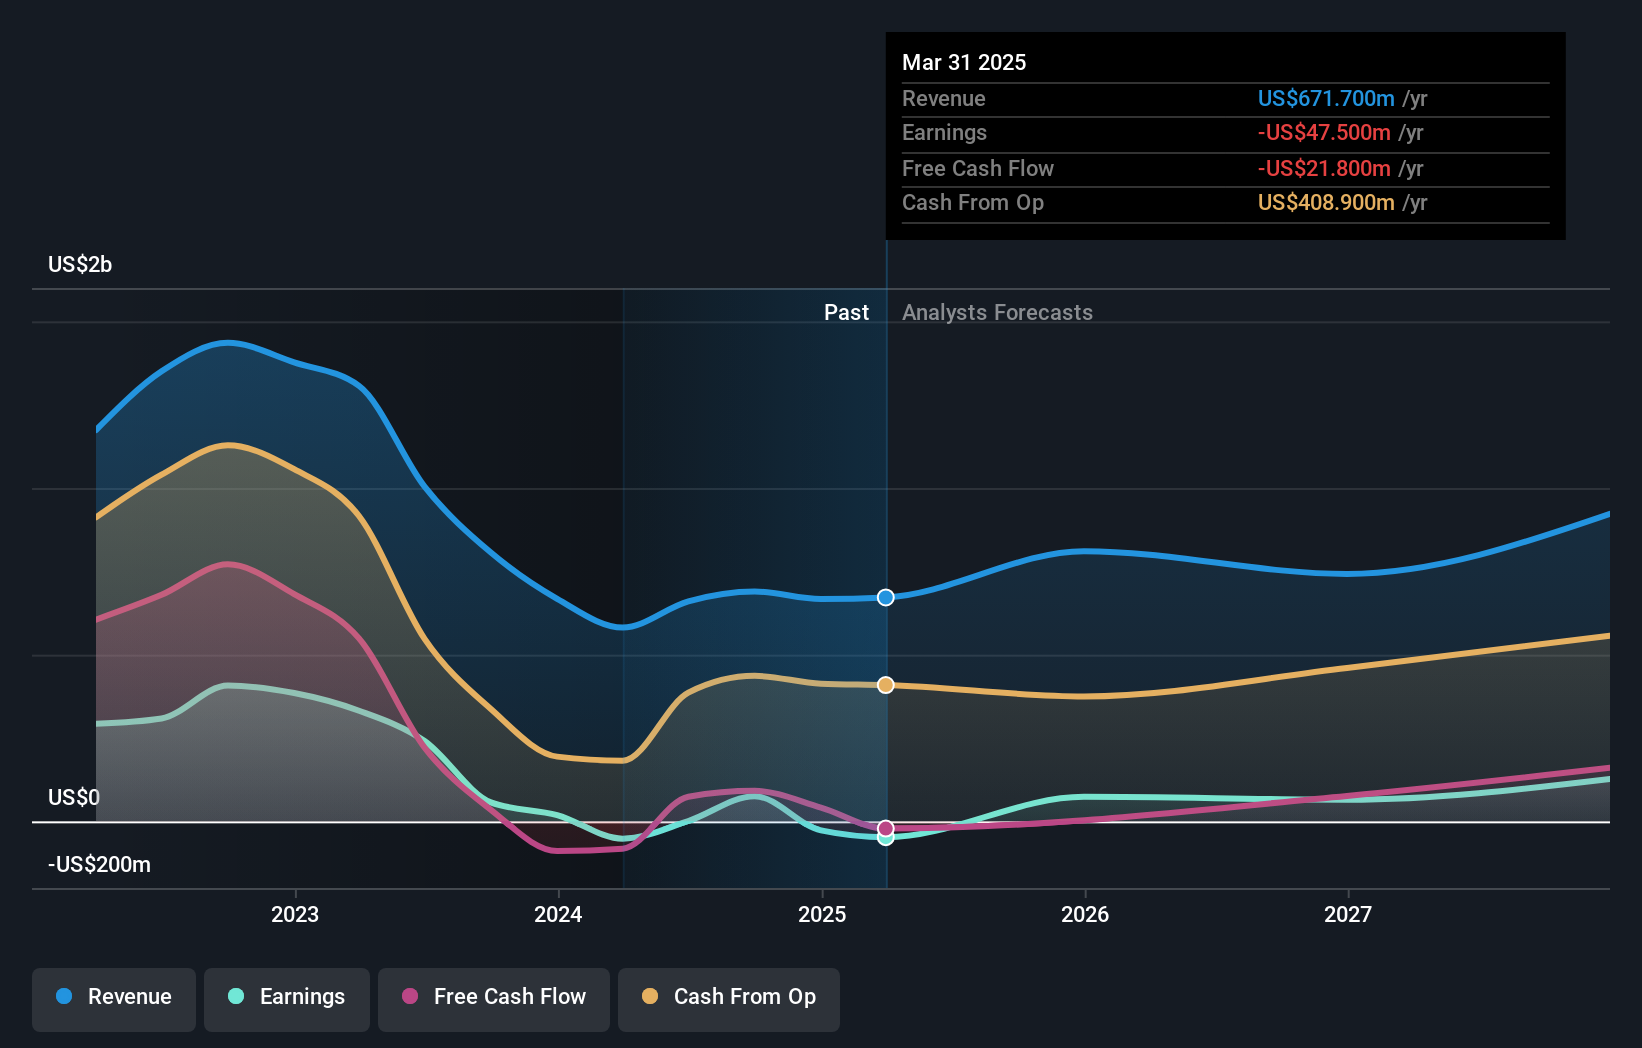The height and width of the screenshot is (1048, 1642).
Task: Click the orange Cash From Op legend dot
Action: (651, 997)
